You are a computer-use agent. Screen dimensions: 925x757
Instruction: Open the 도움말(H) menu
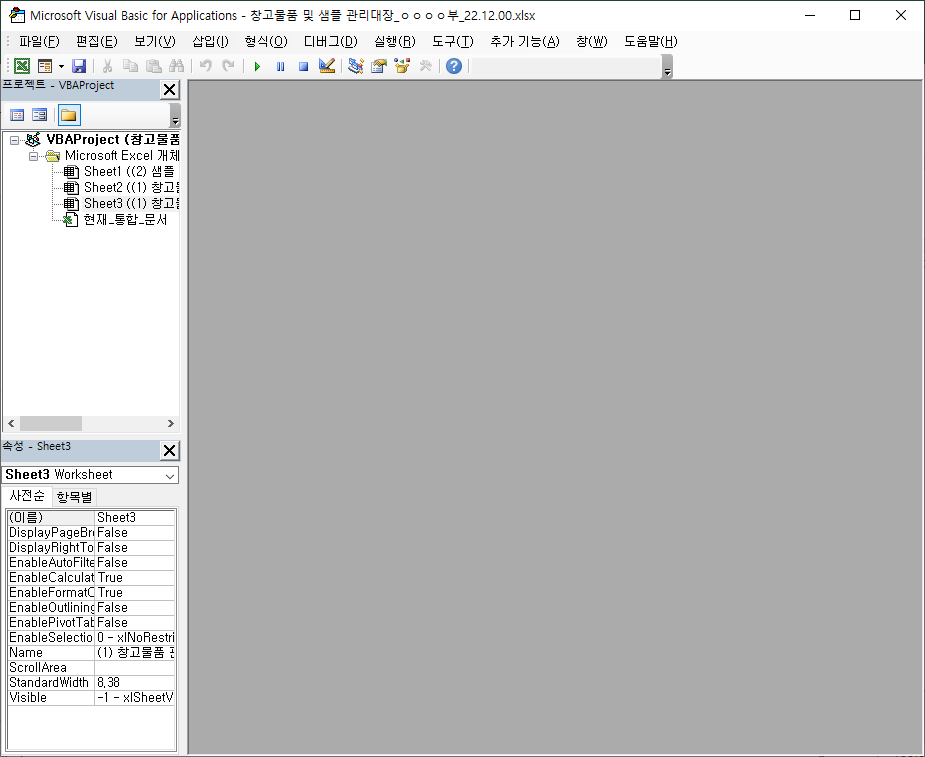[651, 42]
